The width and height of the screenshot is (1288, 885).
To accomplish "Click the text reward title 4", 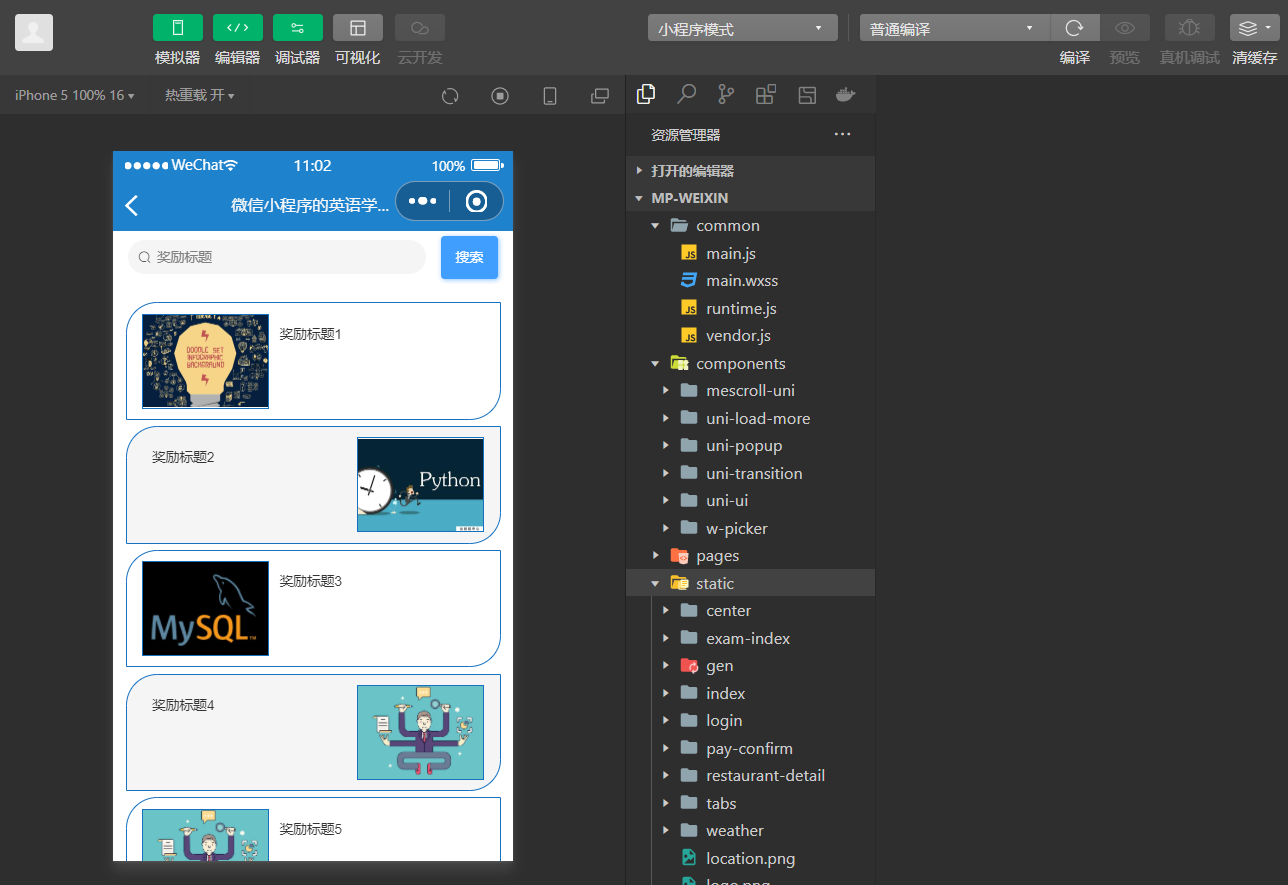I will (x=183, y=705).
